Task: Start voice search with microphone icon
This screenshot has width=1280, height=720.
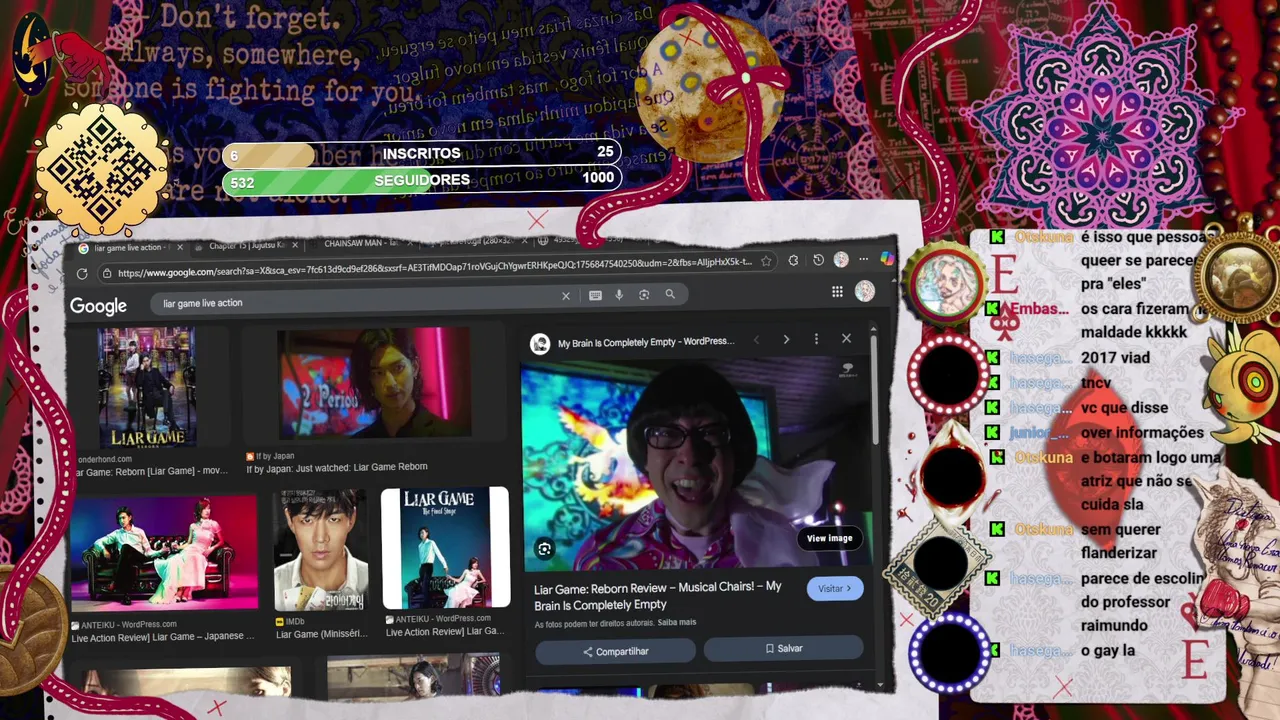Action: [x=619, y=294]
